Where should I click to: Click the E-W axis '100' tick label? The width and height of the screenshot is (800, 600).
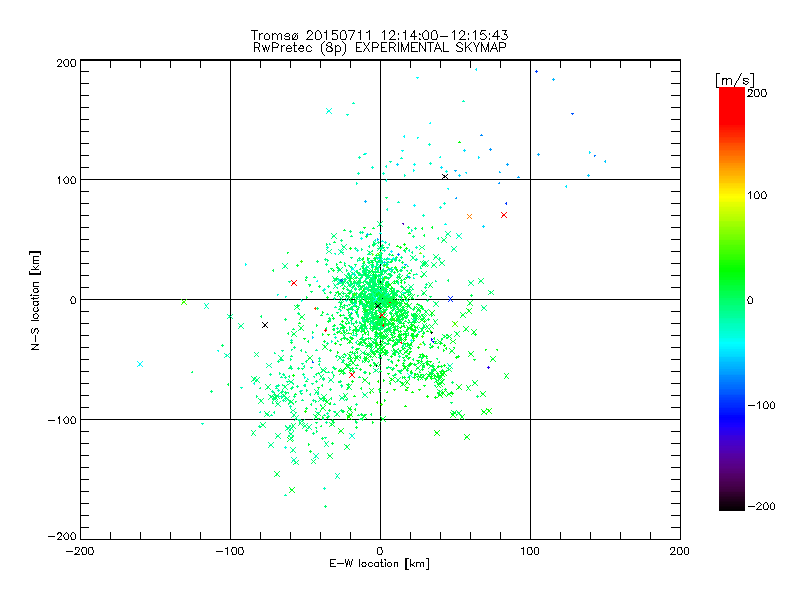530,551
